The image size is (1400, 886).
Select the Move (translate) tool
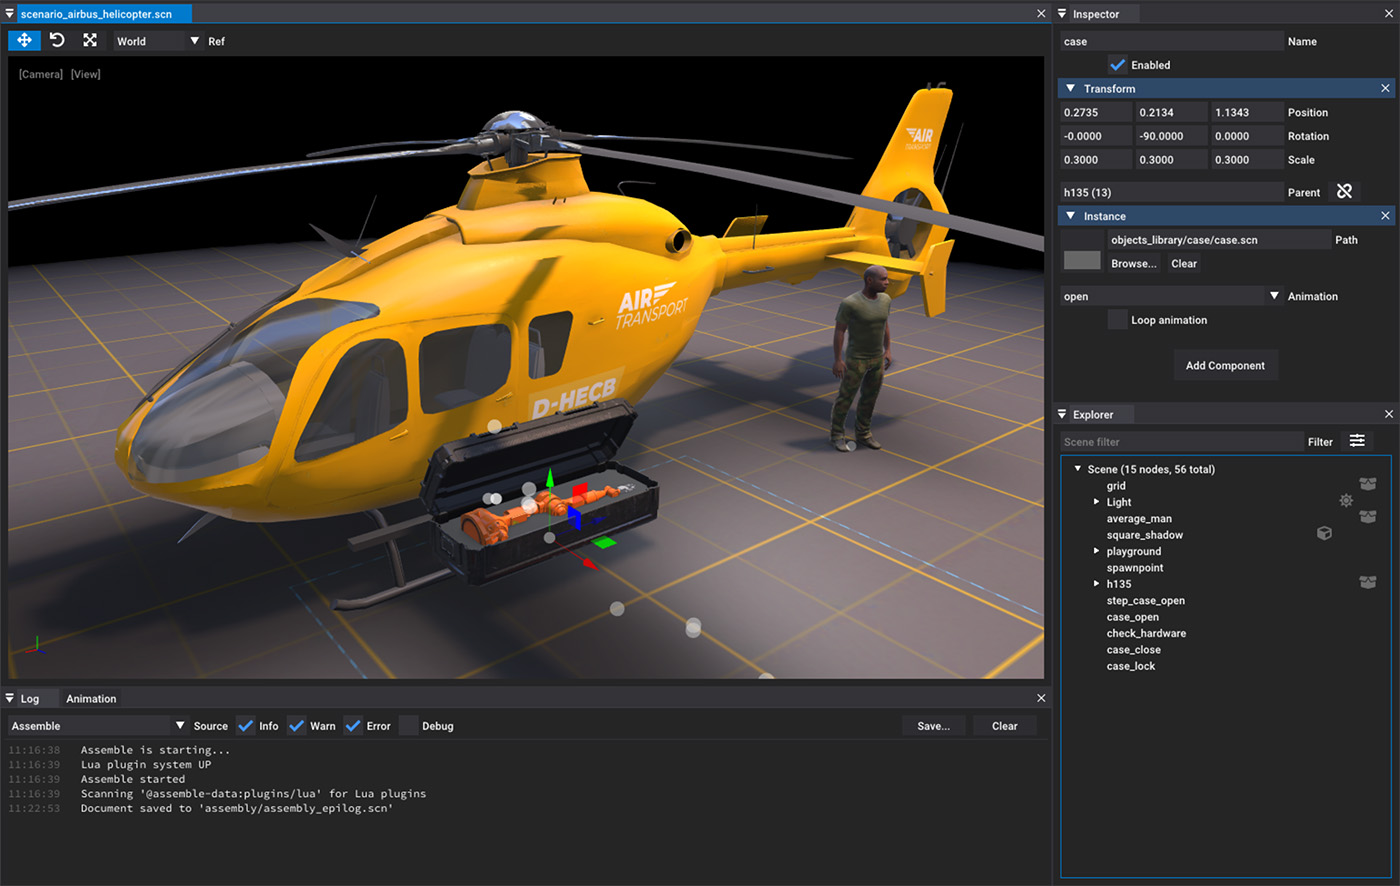point(24,40)
